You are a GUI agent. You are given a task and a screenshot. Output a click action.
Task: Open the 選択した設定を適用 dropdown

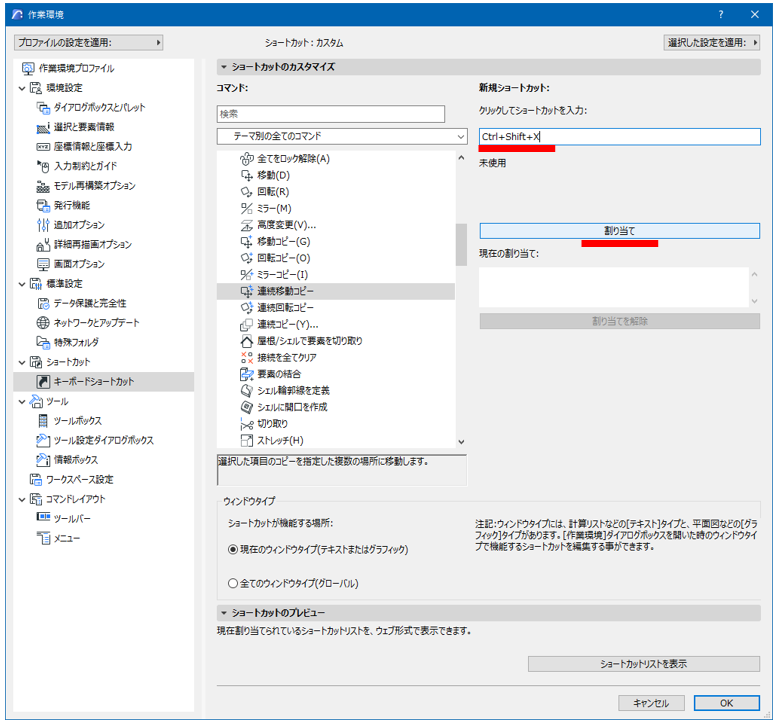tap(712, 43)
